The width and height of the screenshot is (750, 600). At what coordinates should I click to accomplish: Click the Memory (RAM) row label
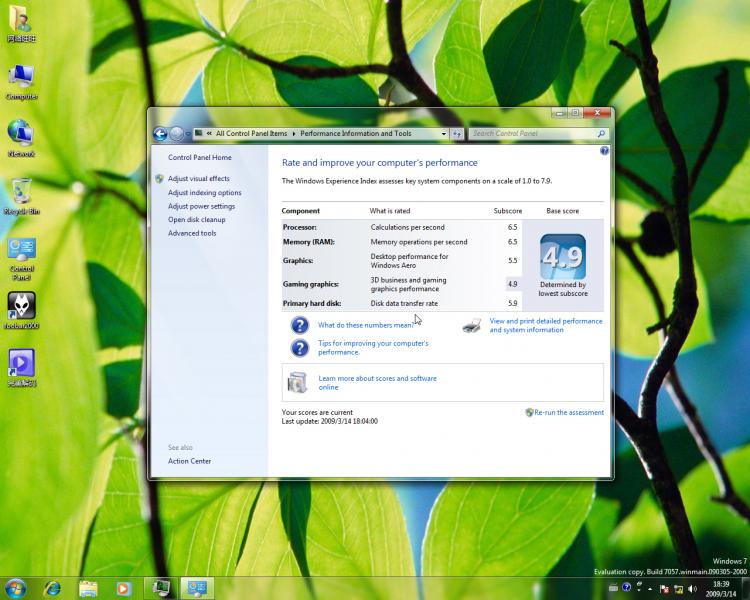(309, 242)
